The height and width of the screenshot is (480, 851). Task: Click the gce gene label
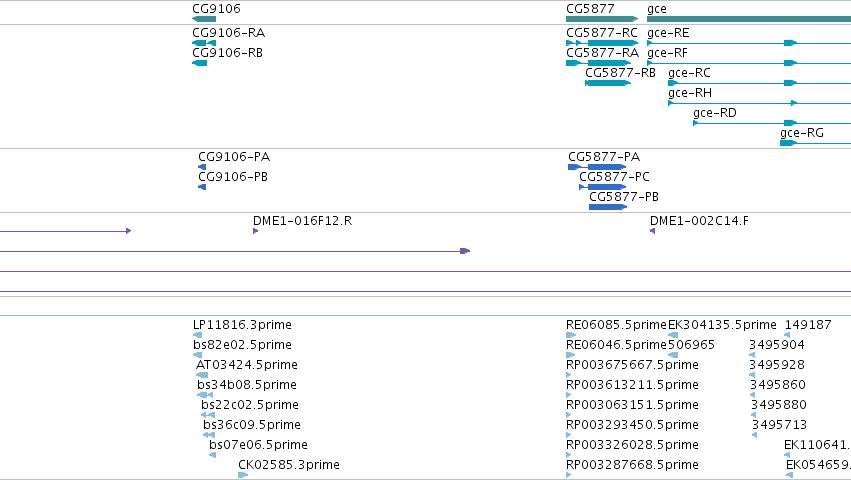[x=657, y=9]
